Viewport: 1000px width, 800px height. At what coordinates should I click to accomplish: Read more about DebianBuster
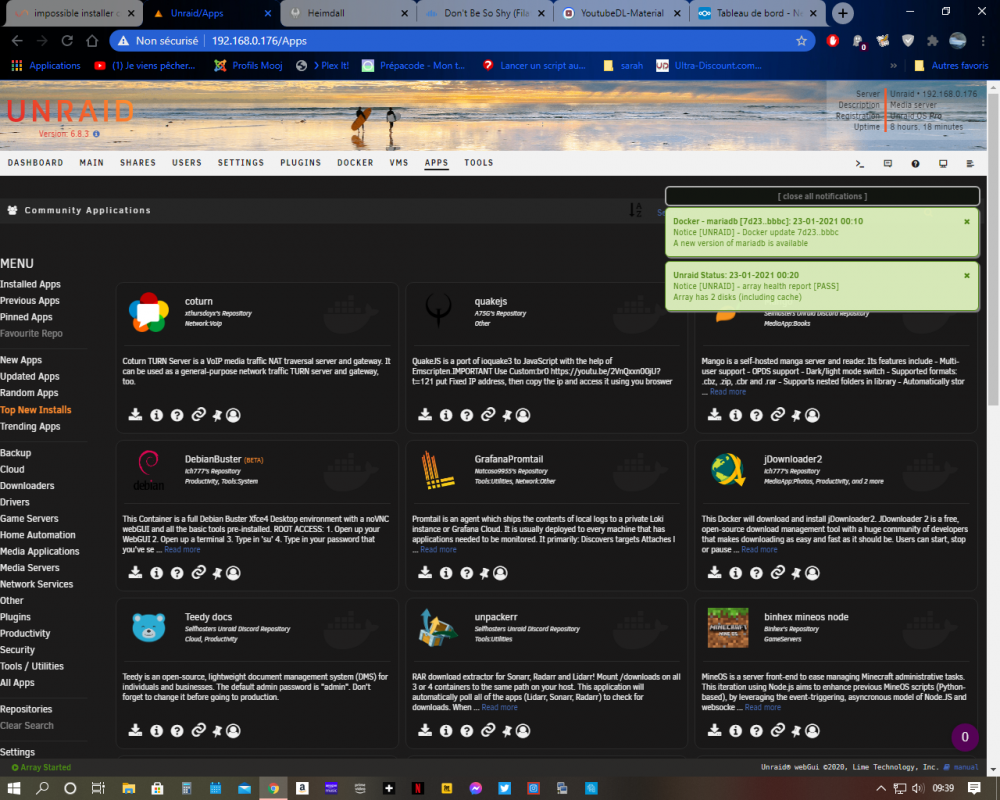click(x=182, y=550)
